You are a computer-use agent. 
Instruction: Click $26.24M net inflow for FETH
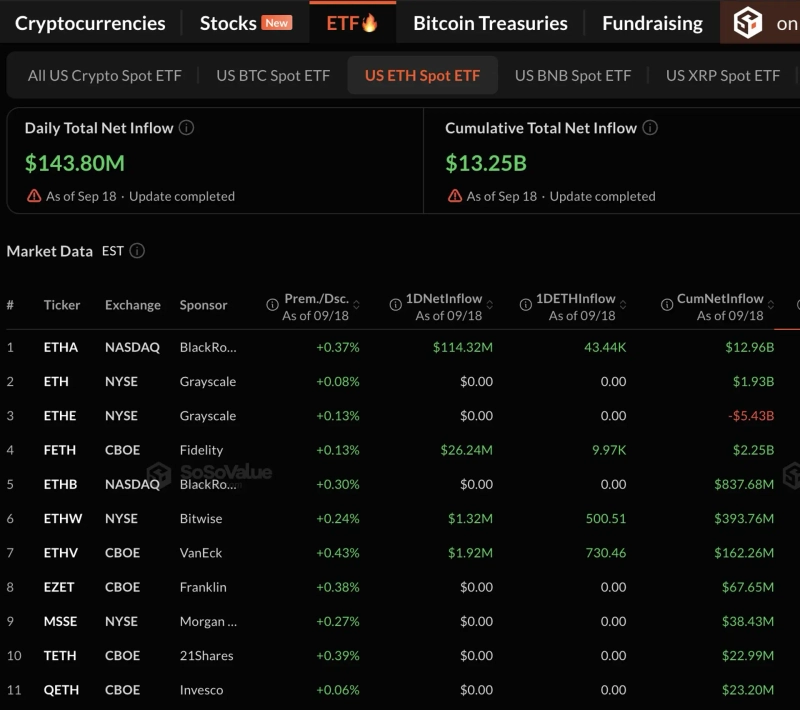coord(467,450)
